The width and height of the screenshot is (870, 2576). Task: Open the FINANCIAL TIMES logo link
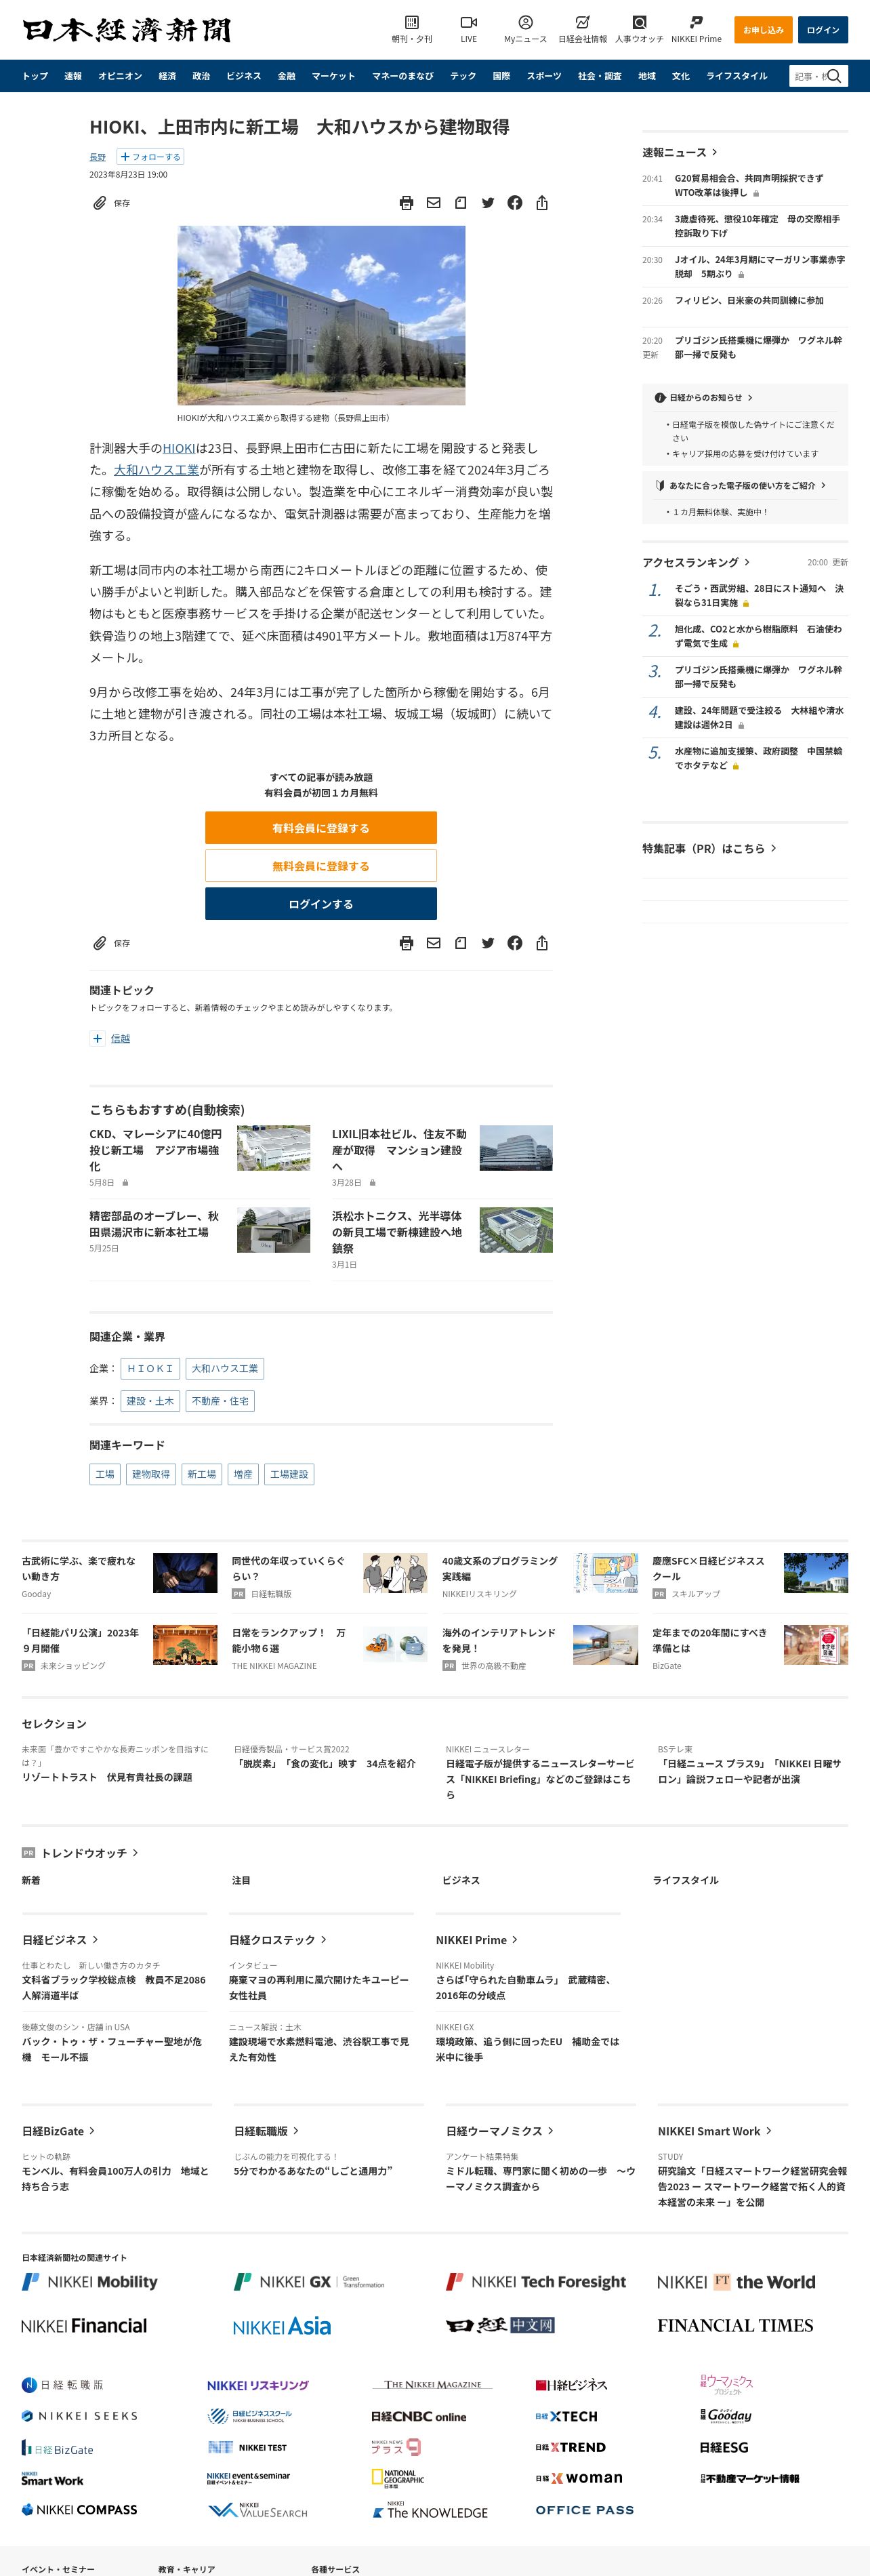(x=735, y=2325)
